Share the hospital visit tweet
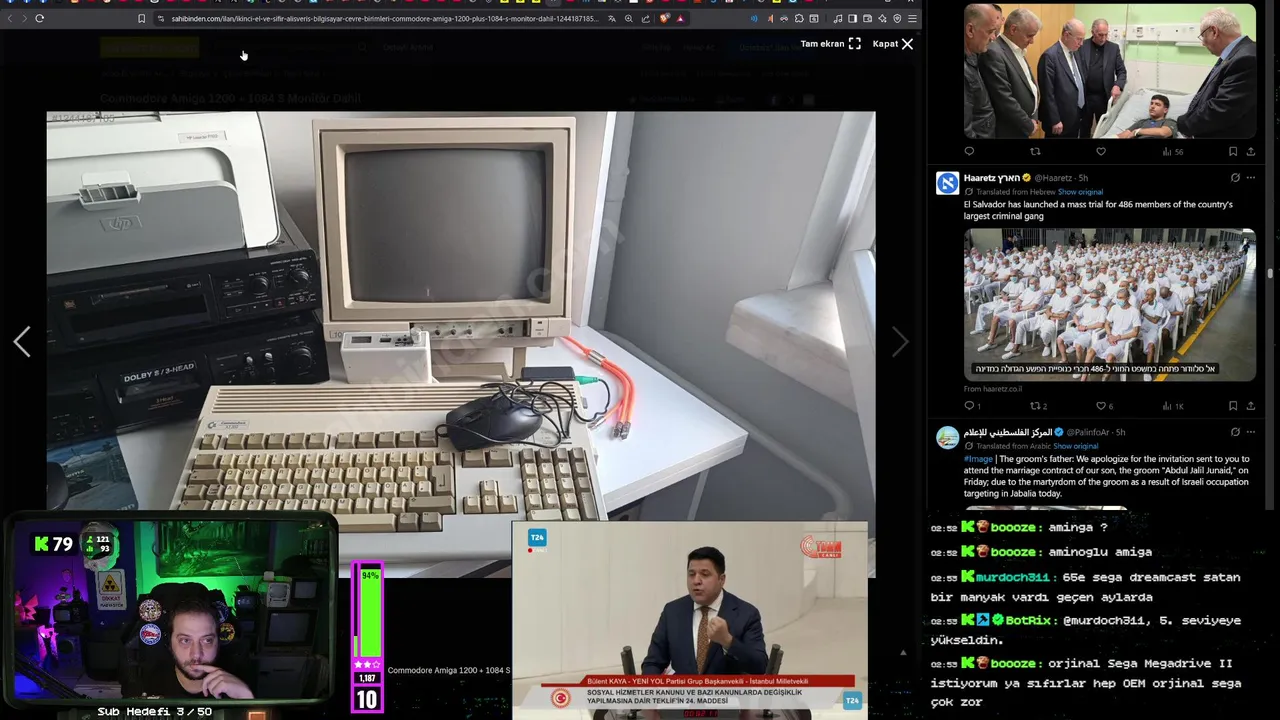The height and width of the screenshot is (720, 1280). [x=1250, y=152]
